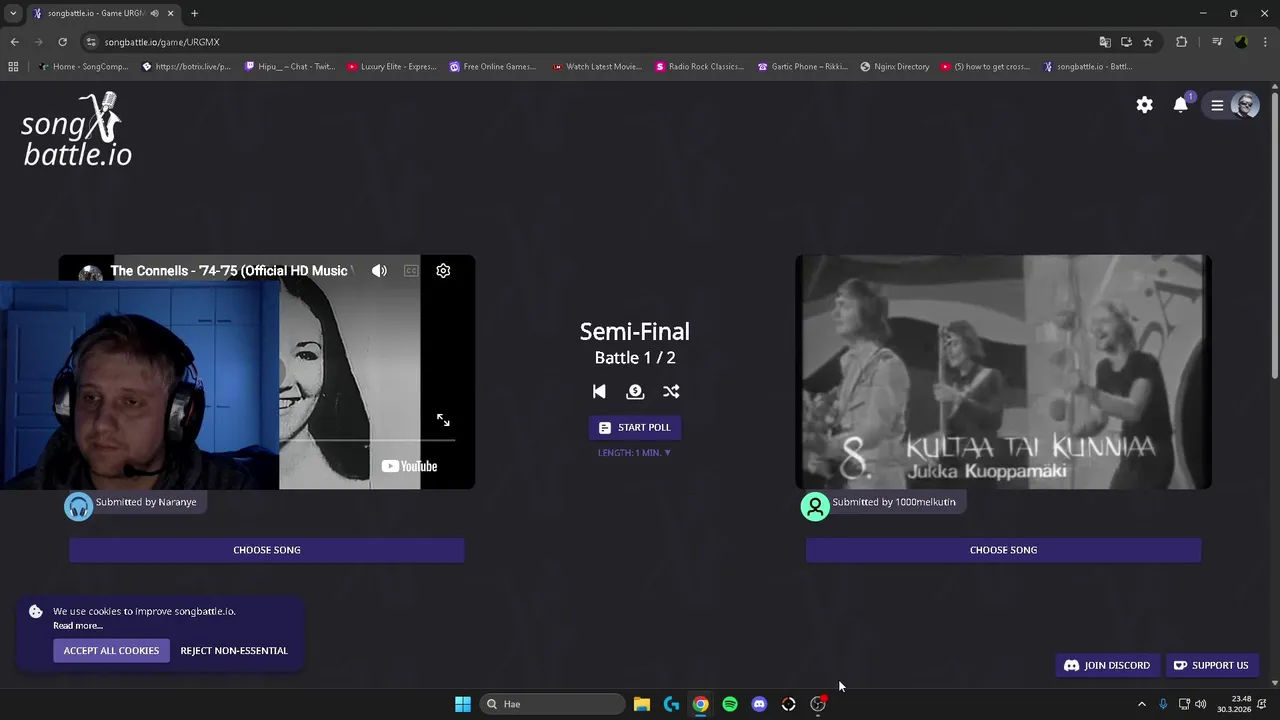1280x720 pixels.
Task: Open the settings gear on songbattle.io
Action: (x=1144, y=105)
